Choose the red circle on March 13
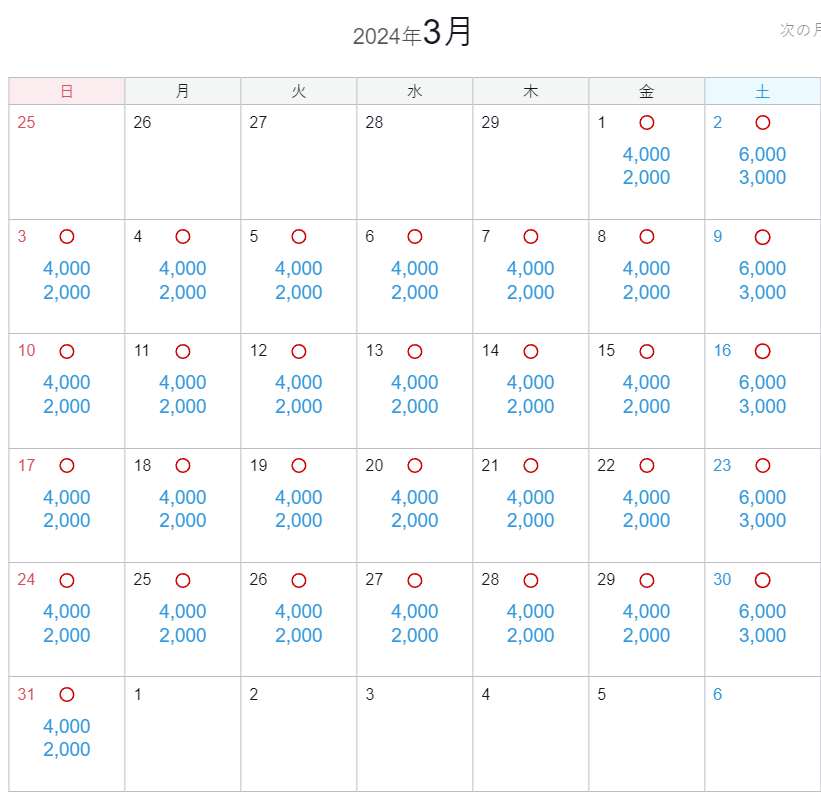Screen dimensions: 821x794 click(x=415, y=351)
